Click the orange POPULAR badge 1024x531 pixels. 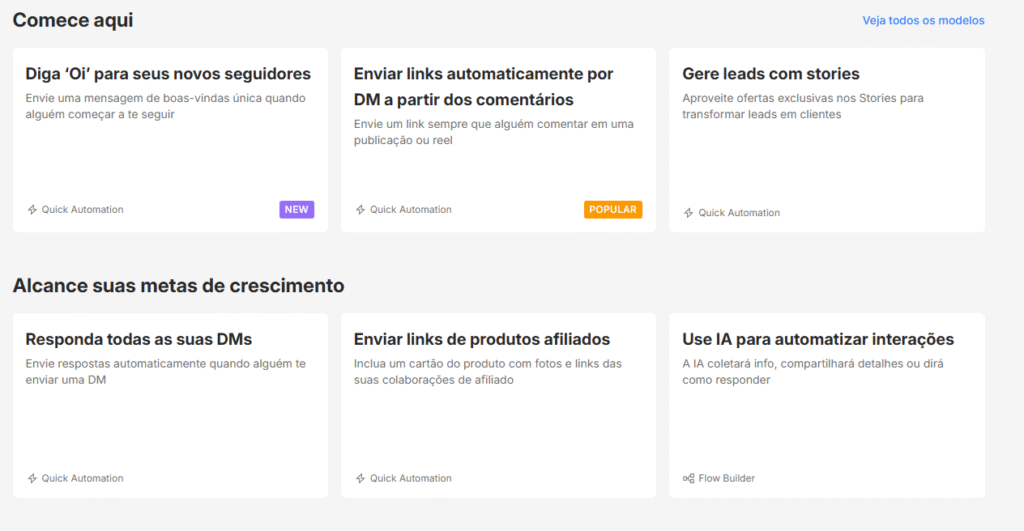[613, 210]
